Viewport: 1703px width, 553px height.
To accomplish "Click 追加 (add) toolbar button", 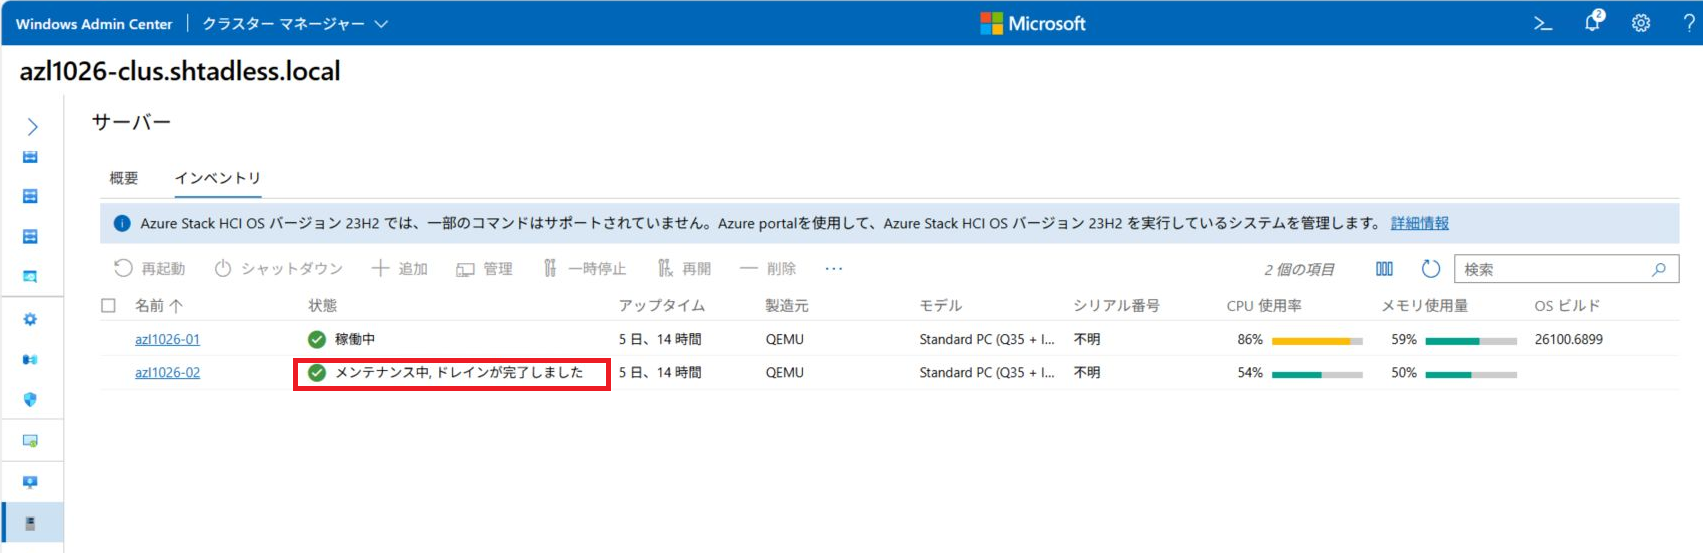I will click(x=400, y=269).
